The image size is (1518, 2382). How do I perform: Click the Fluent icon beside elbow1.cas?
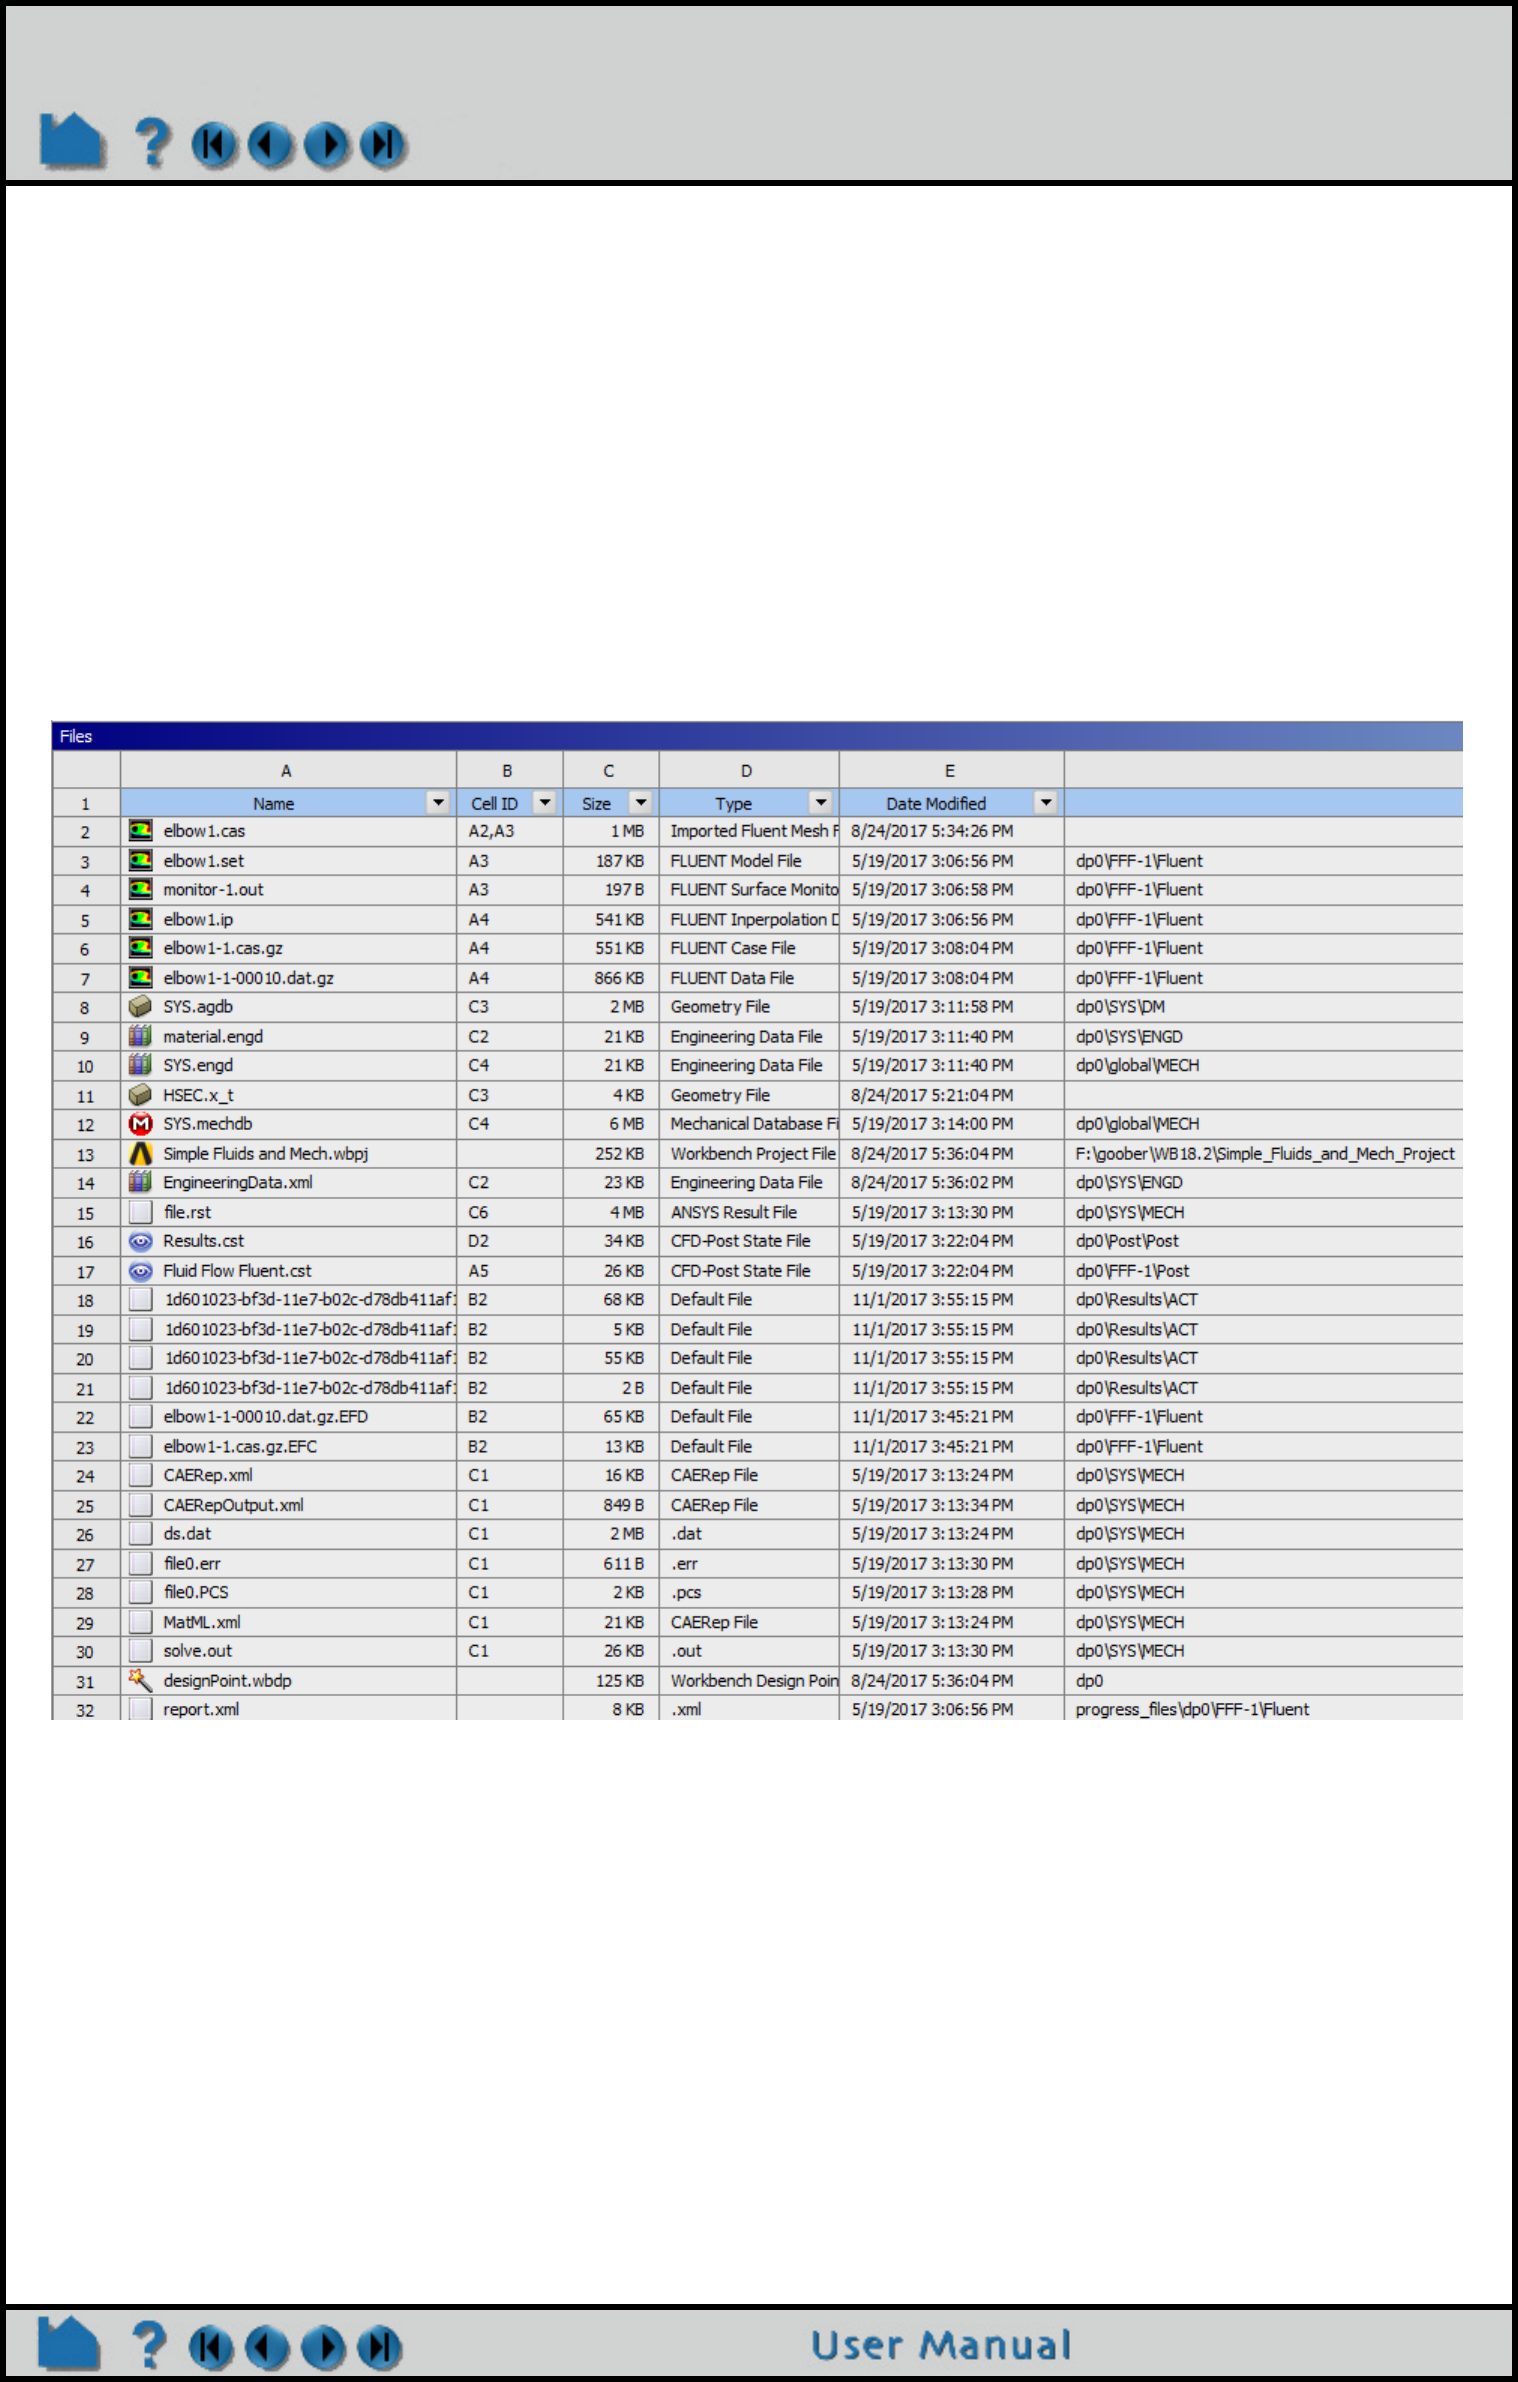tap(141, 831)
